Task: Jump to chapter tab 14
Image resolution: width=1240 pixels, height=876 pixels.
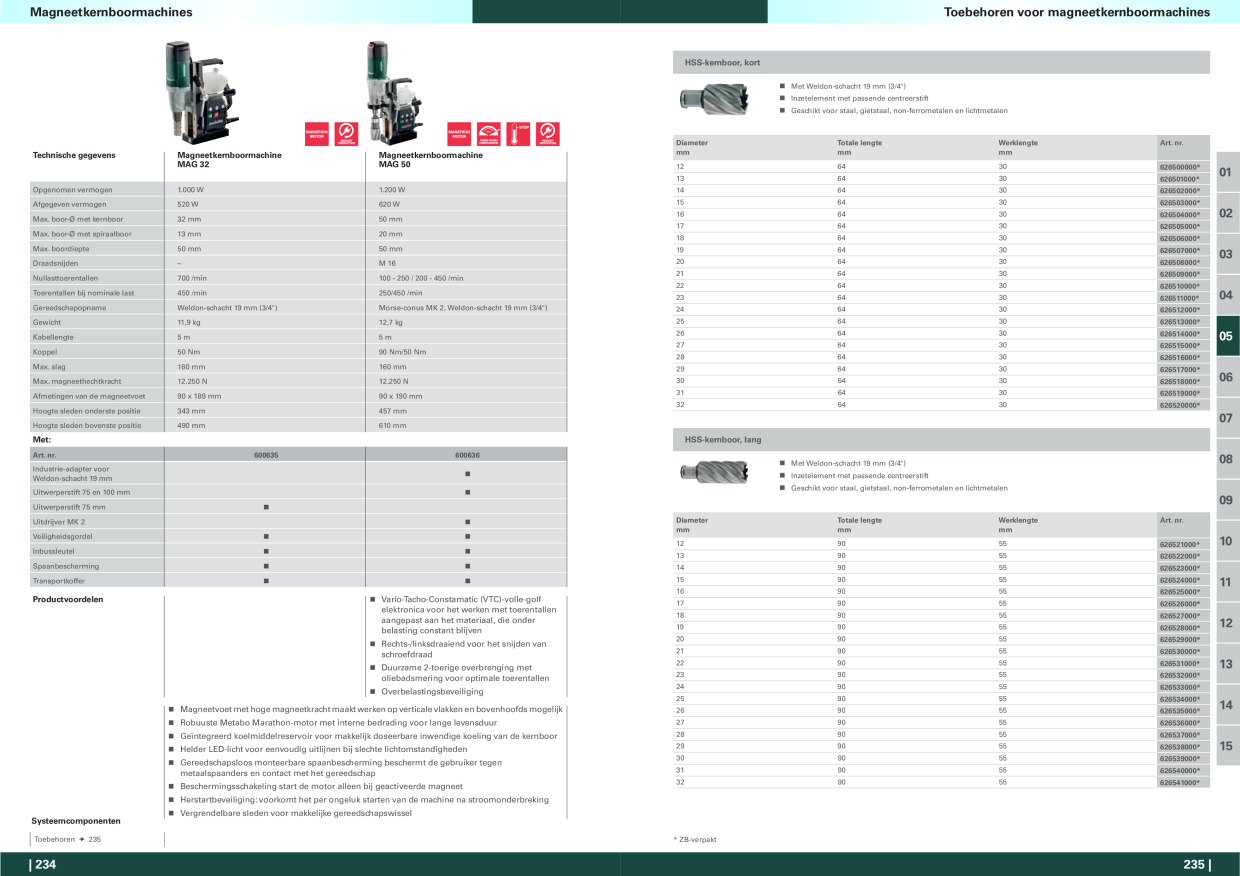Action: 1226,705
